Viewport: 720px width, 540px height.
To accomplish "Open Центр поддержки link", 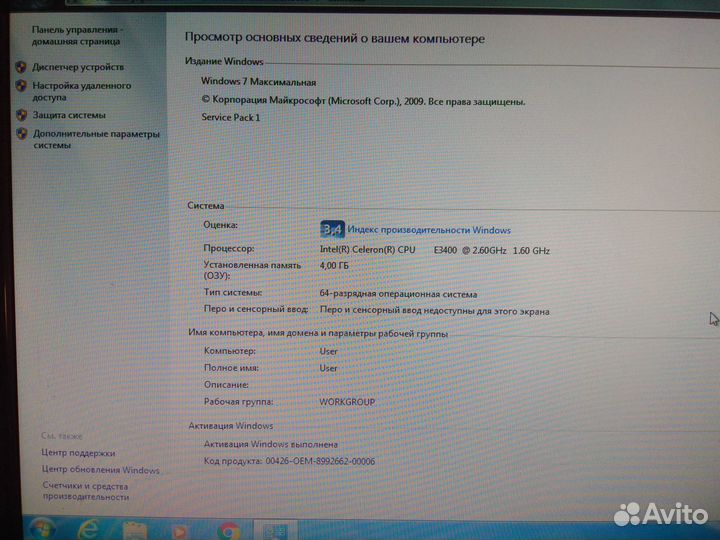I will (78, 453).
